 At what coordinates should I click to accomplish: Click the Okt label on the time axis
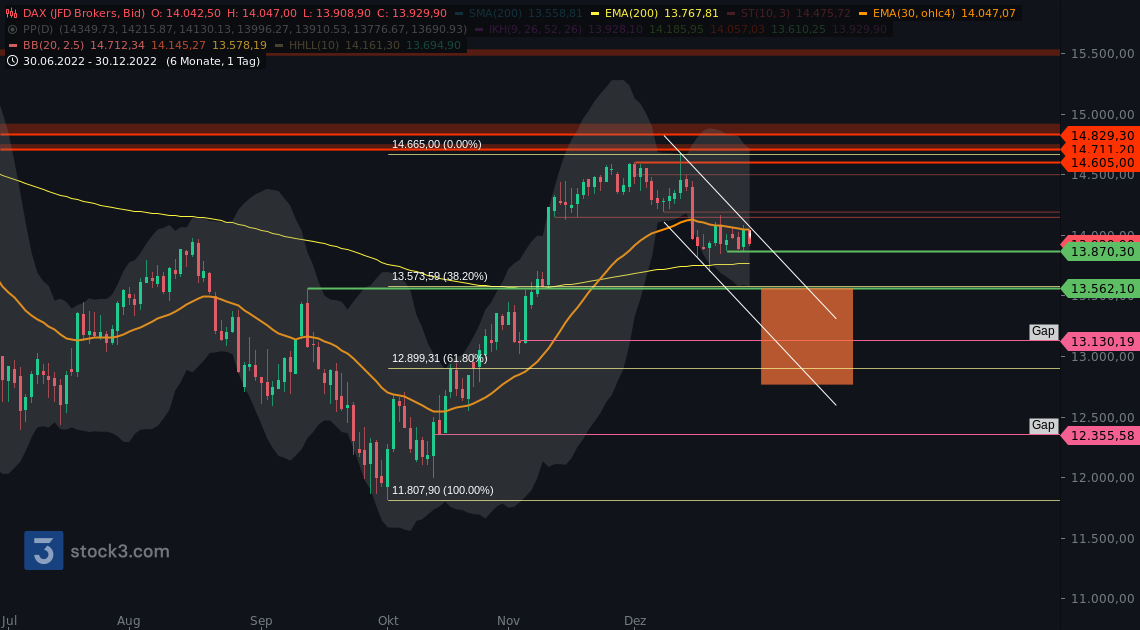[x=388, y=621]
